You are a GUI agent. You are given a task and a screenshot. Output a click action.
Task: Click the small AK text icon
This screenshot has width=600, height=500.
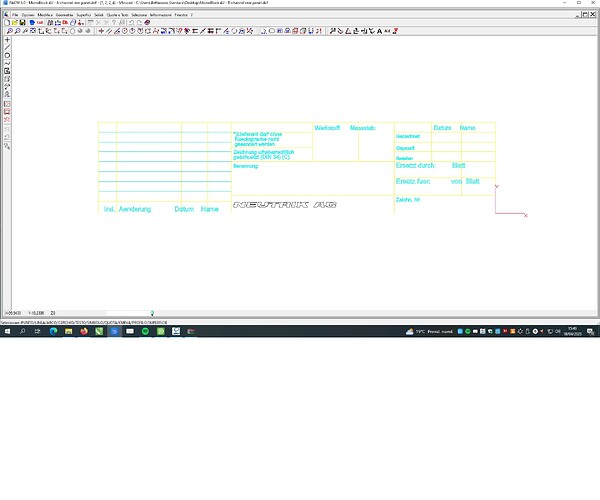pos(387,31)
